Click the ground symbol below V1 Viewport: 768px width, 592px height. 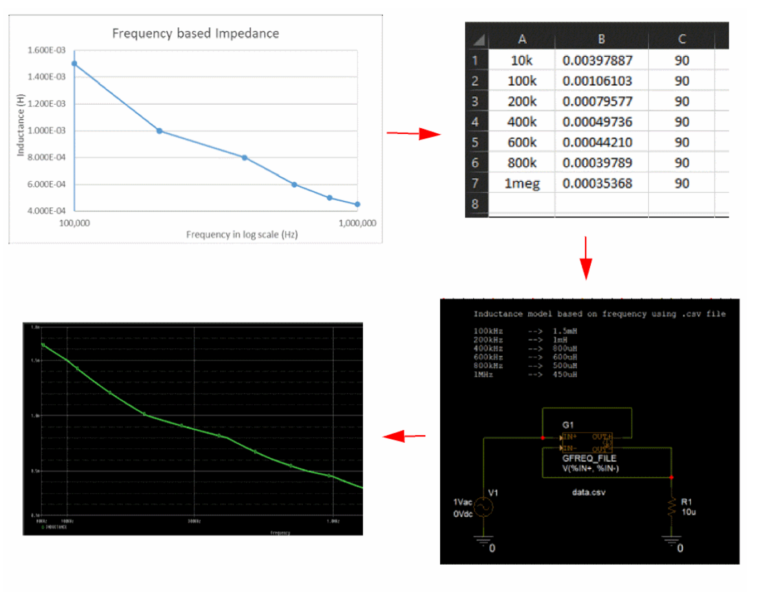(481, 540)
